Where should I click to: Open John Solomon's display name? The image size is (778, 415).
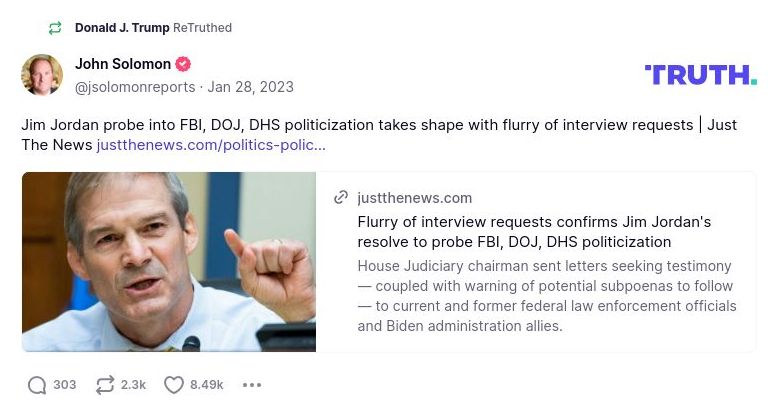pos(123,64)
